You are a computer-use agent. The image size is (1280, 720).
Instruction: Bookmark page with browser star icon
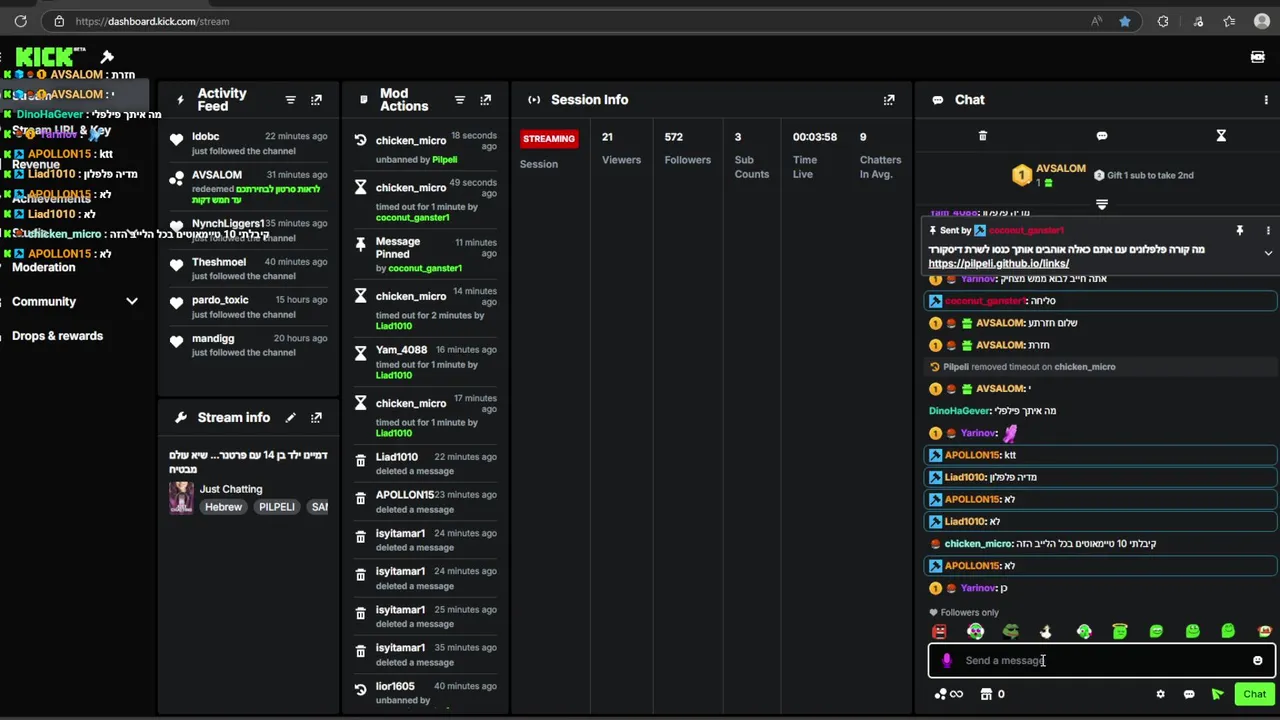[1125, 21]
